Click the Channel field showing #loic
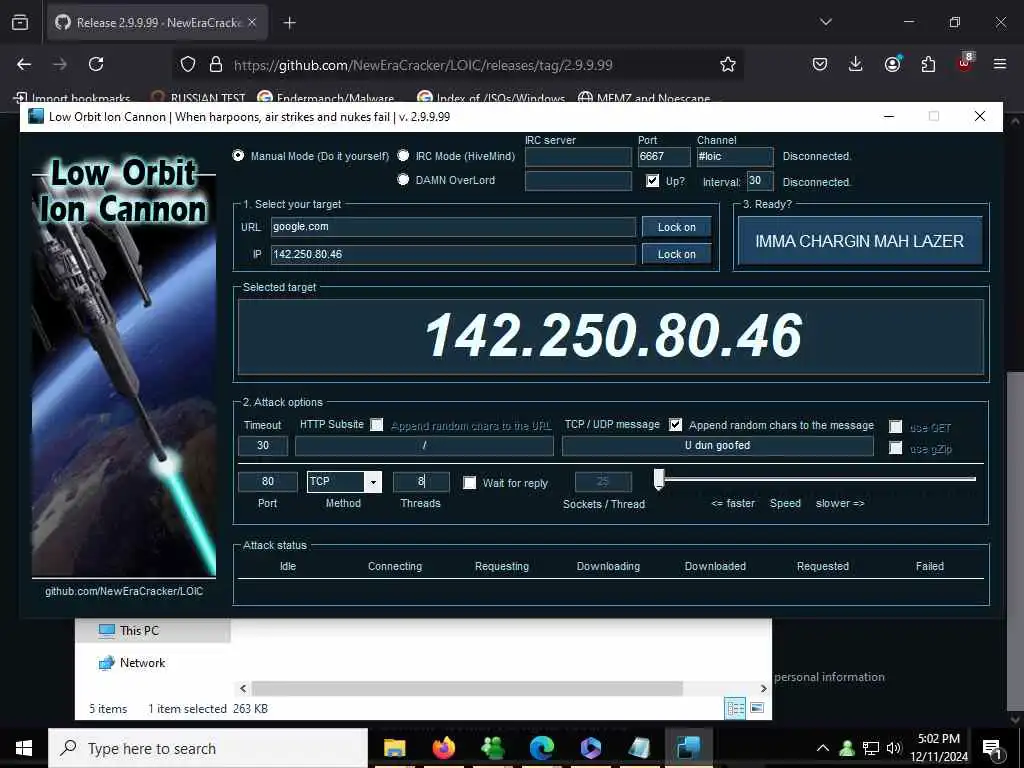The image size is (1024, 768). pos(735,157)
